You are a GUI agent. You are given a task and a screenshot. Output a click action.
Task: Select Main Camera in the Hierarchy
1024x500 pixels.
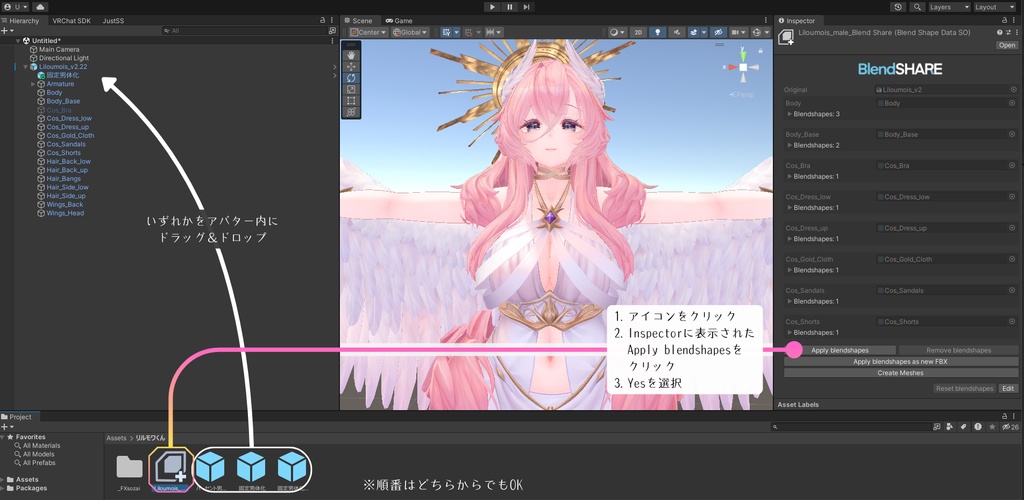click(59, 50)
